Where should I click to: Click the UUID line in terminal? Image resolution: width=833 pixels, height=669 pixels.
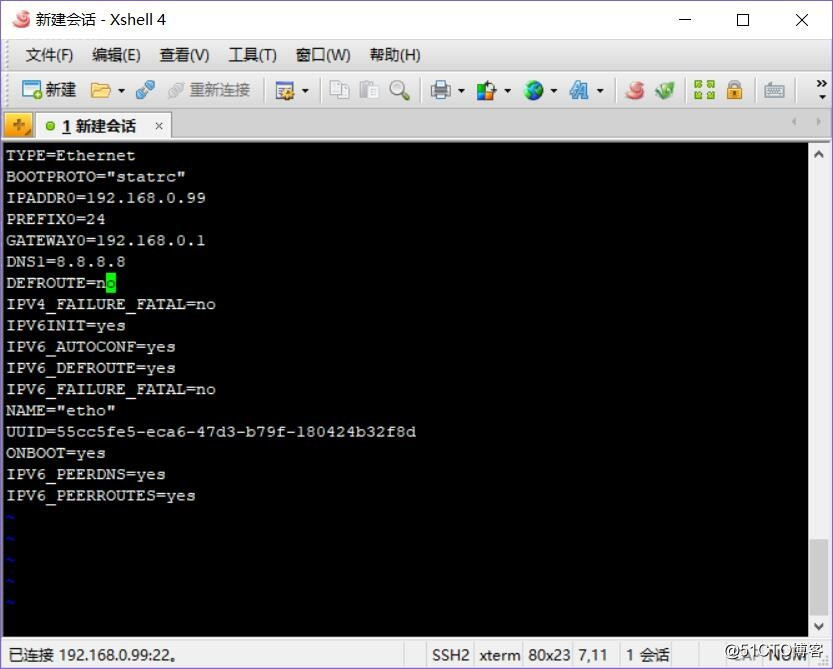click(x=211, y=432)
